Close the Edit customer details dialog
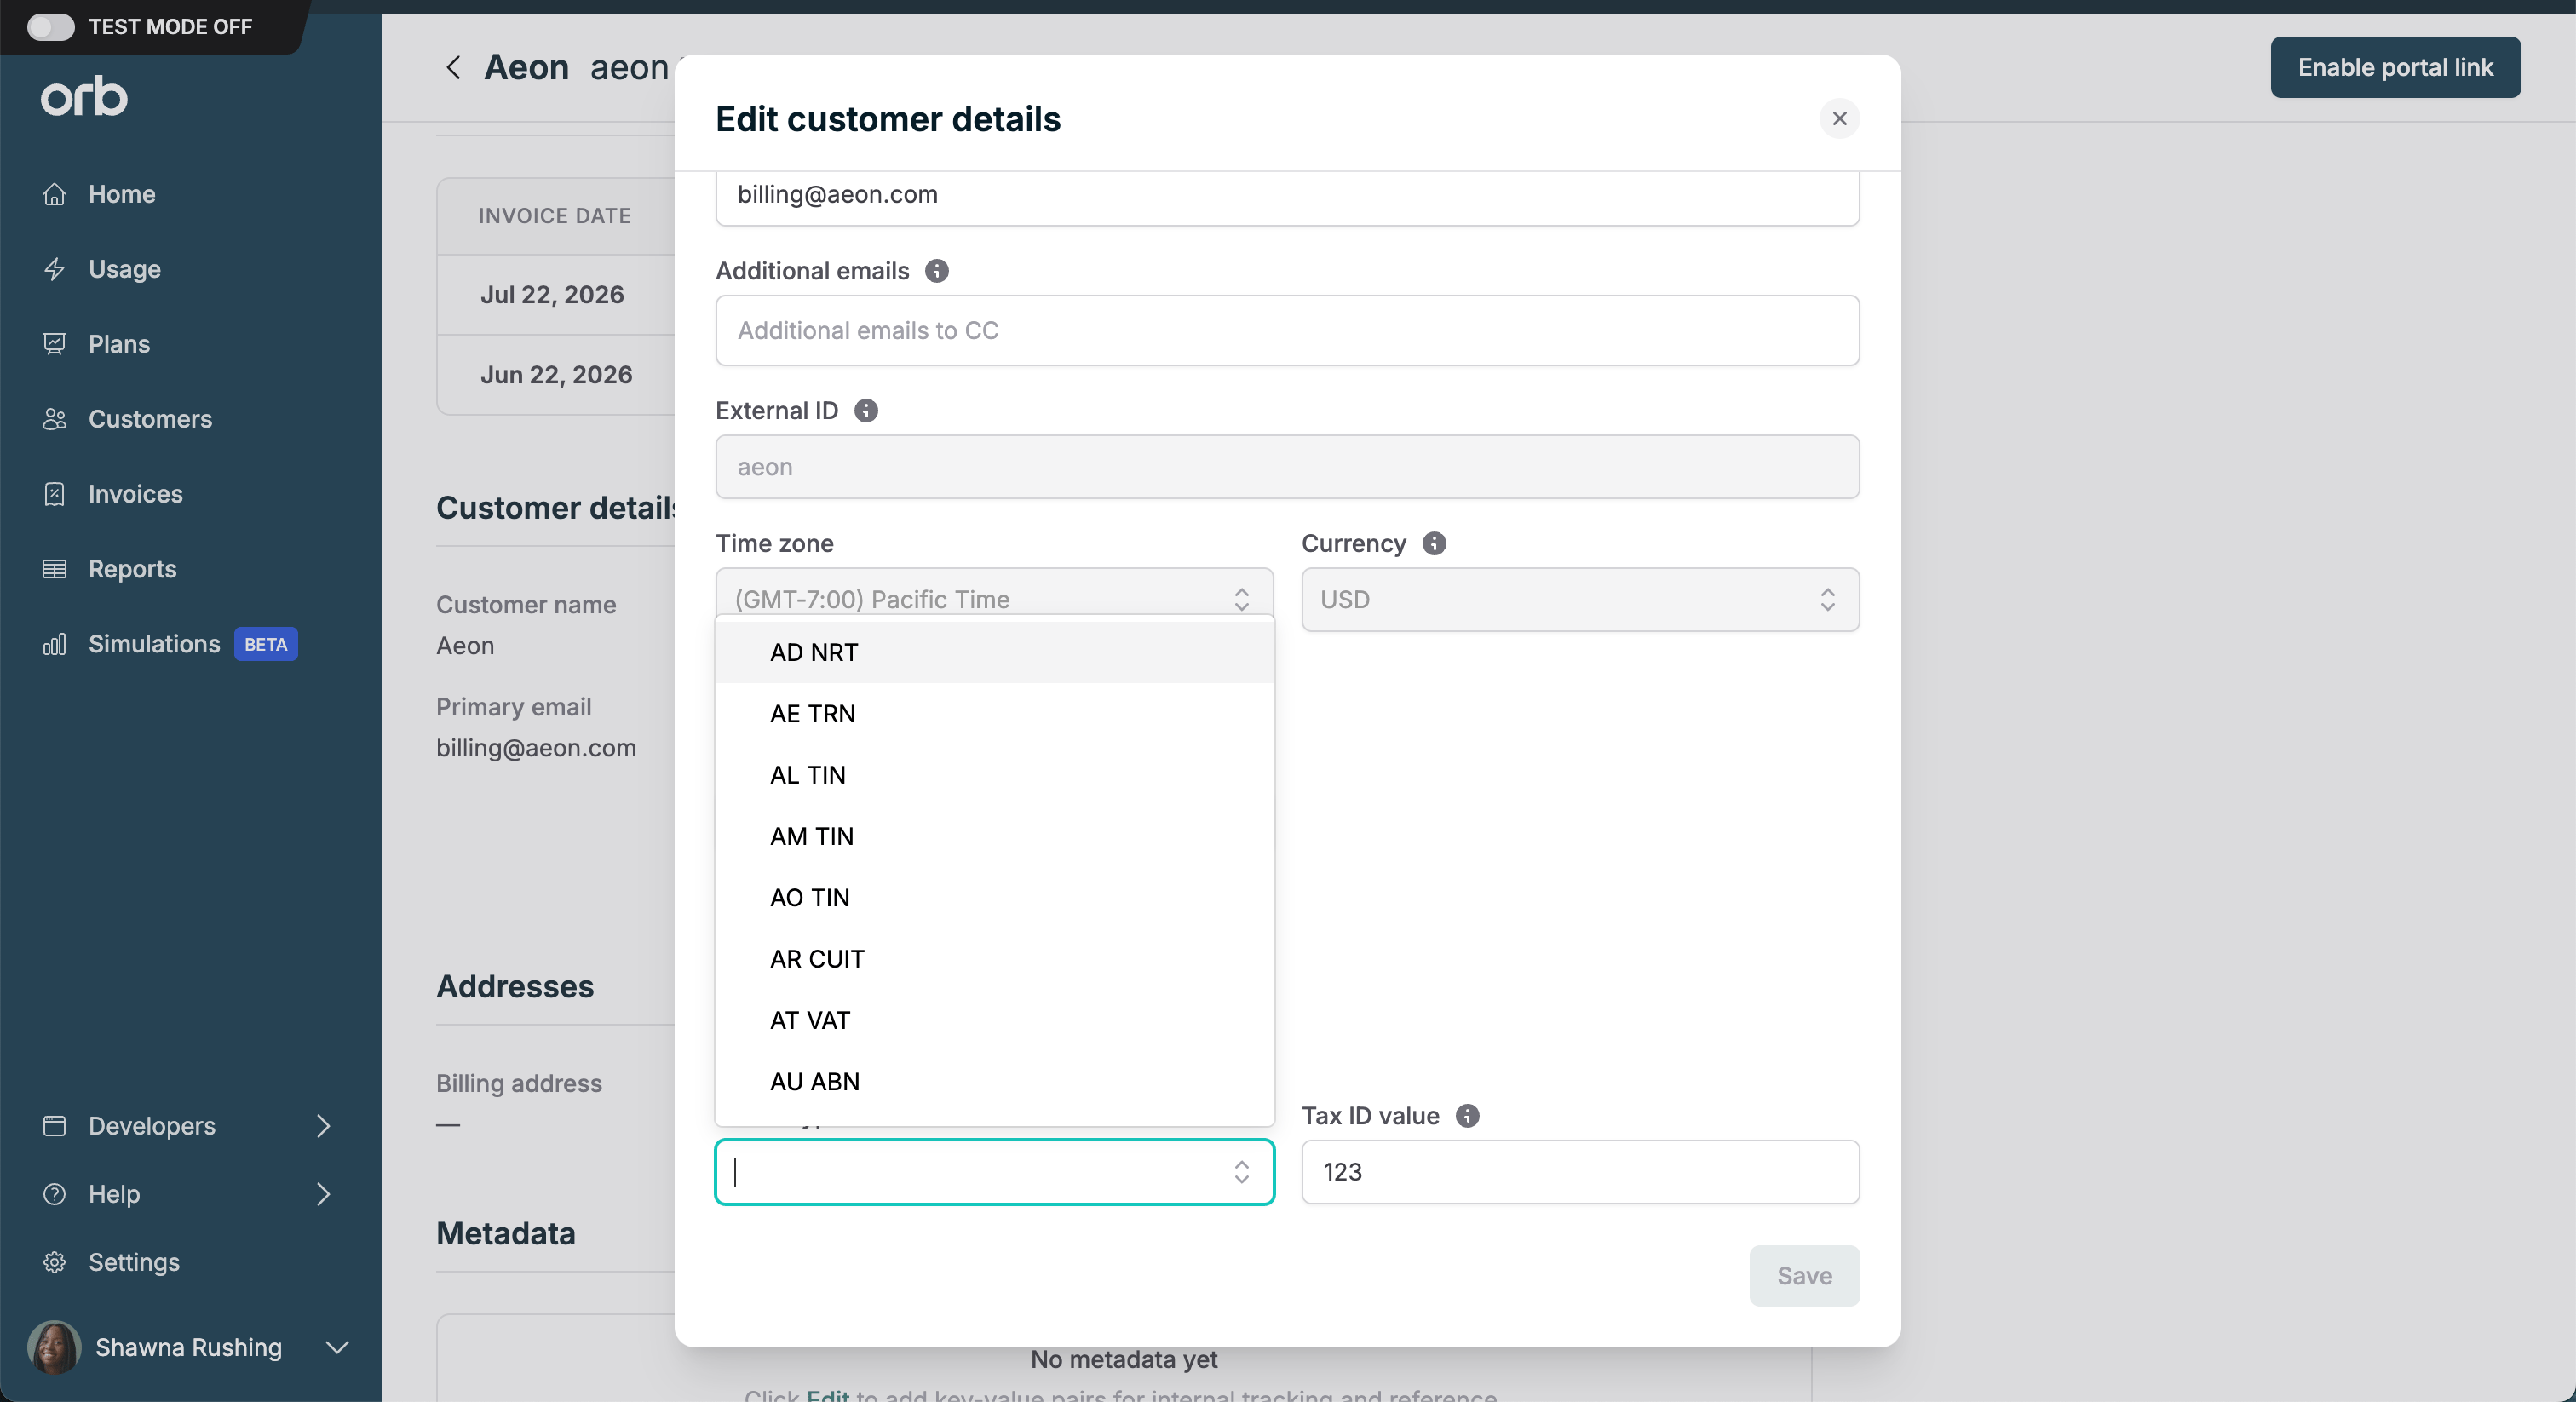Image resolution: width=2576 pixels, height=1402 pixels. coord(1839,118)
